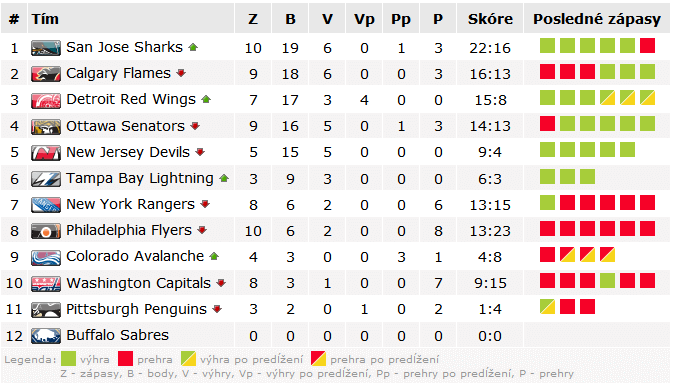This screenshot has width=673, height=383.
Task: Click the Tampa Bay Lightning logo
Action: coord(46,179)
